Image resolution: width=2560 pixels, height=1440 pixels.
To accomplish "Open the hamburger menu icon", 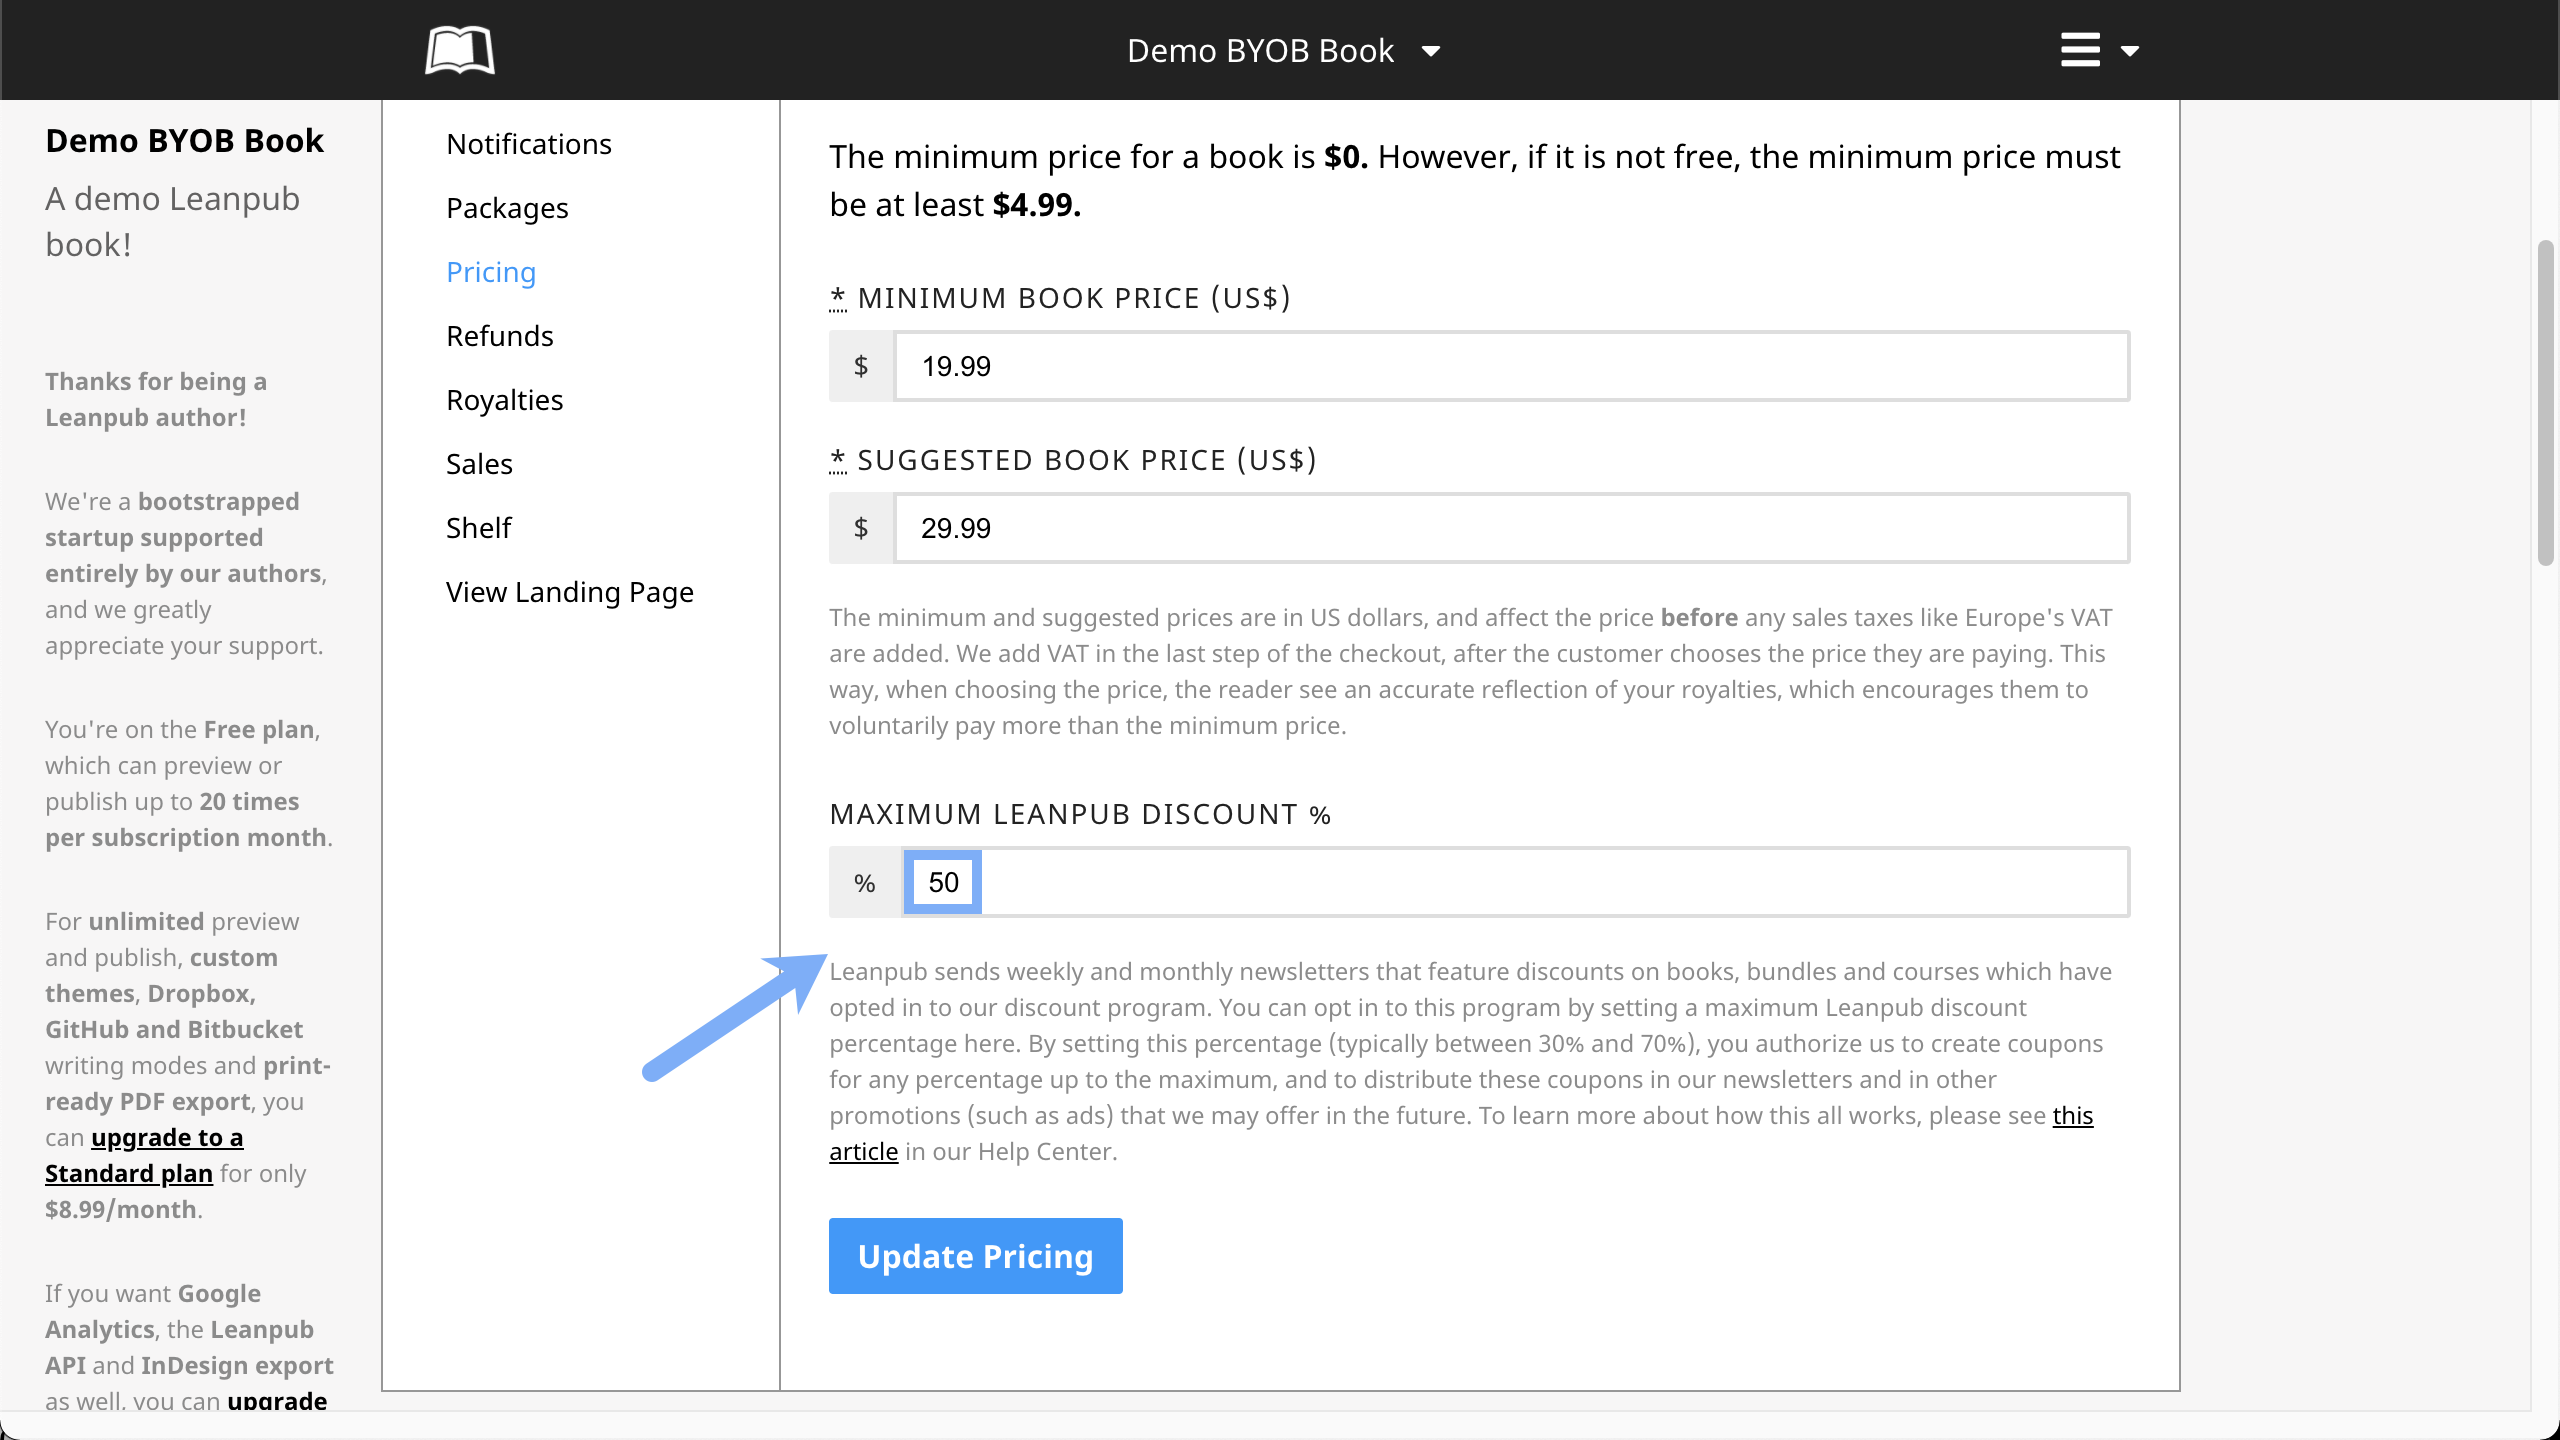I will 2080,50.
